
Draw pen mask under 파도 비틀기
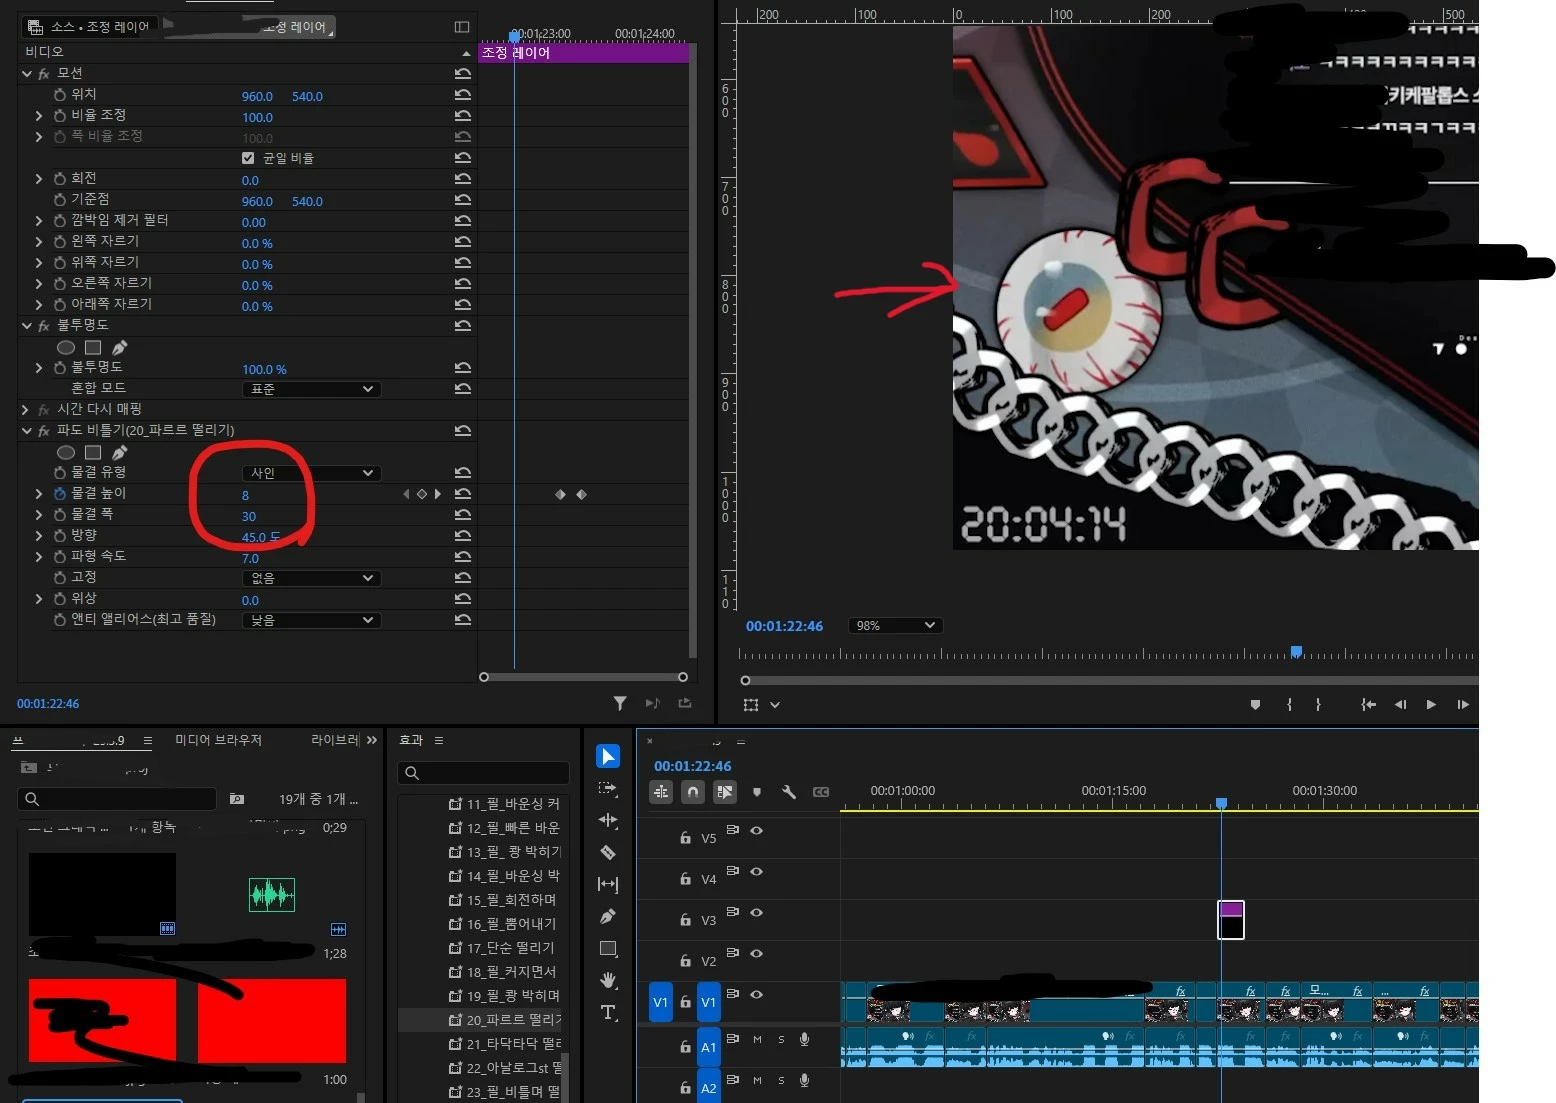pos(120,452)
